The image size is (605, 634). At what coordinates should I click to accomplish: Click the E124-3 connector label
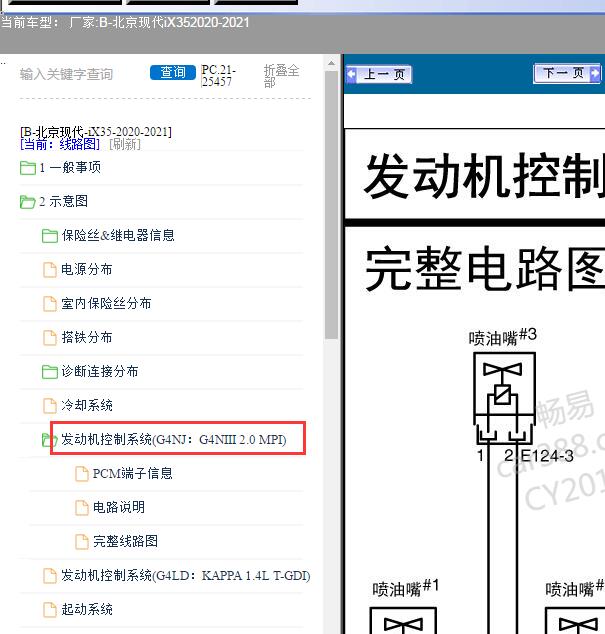coord(547,456)
